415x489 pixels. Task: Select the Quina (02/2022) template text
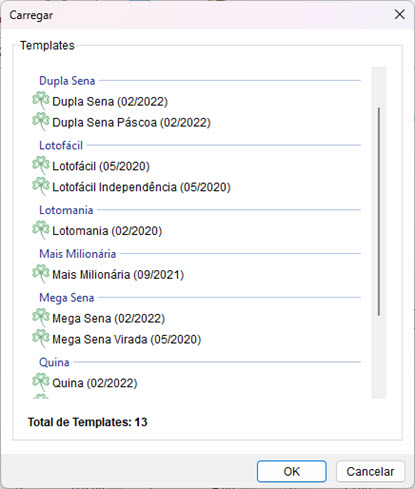(95, 383)
